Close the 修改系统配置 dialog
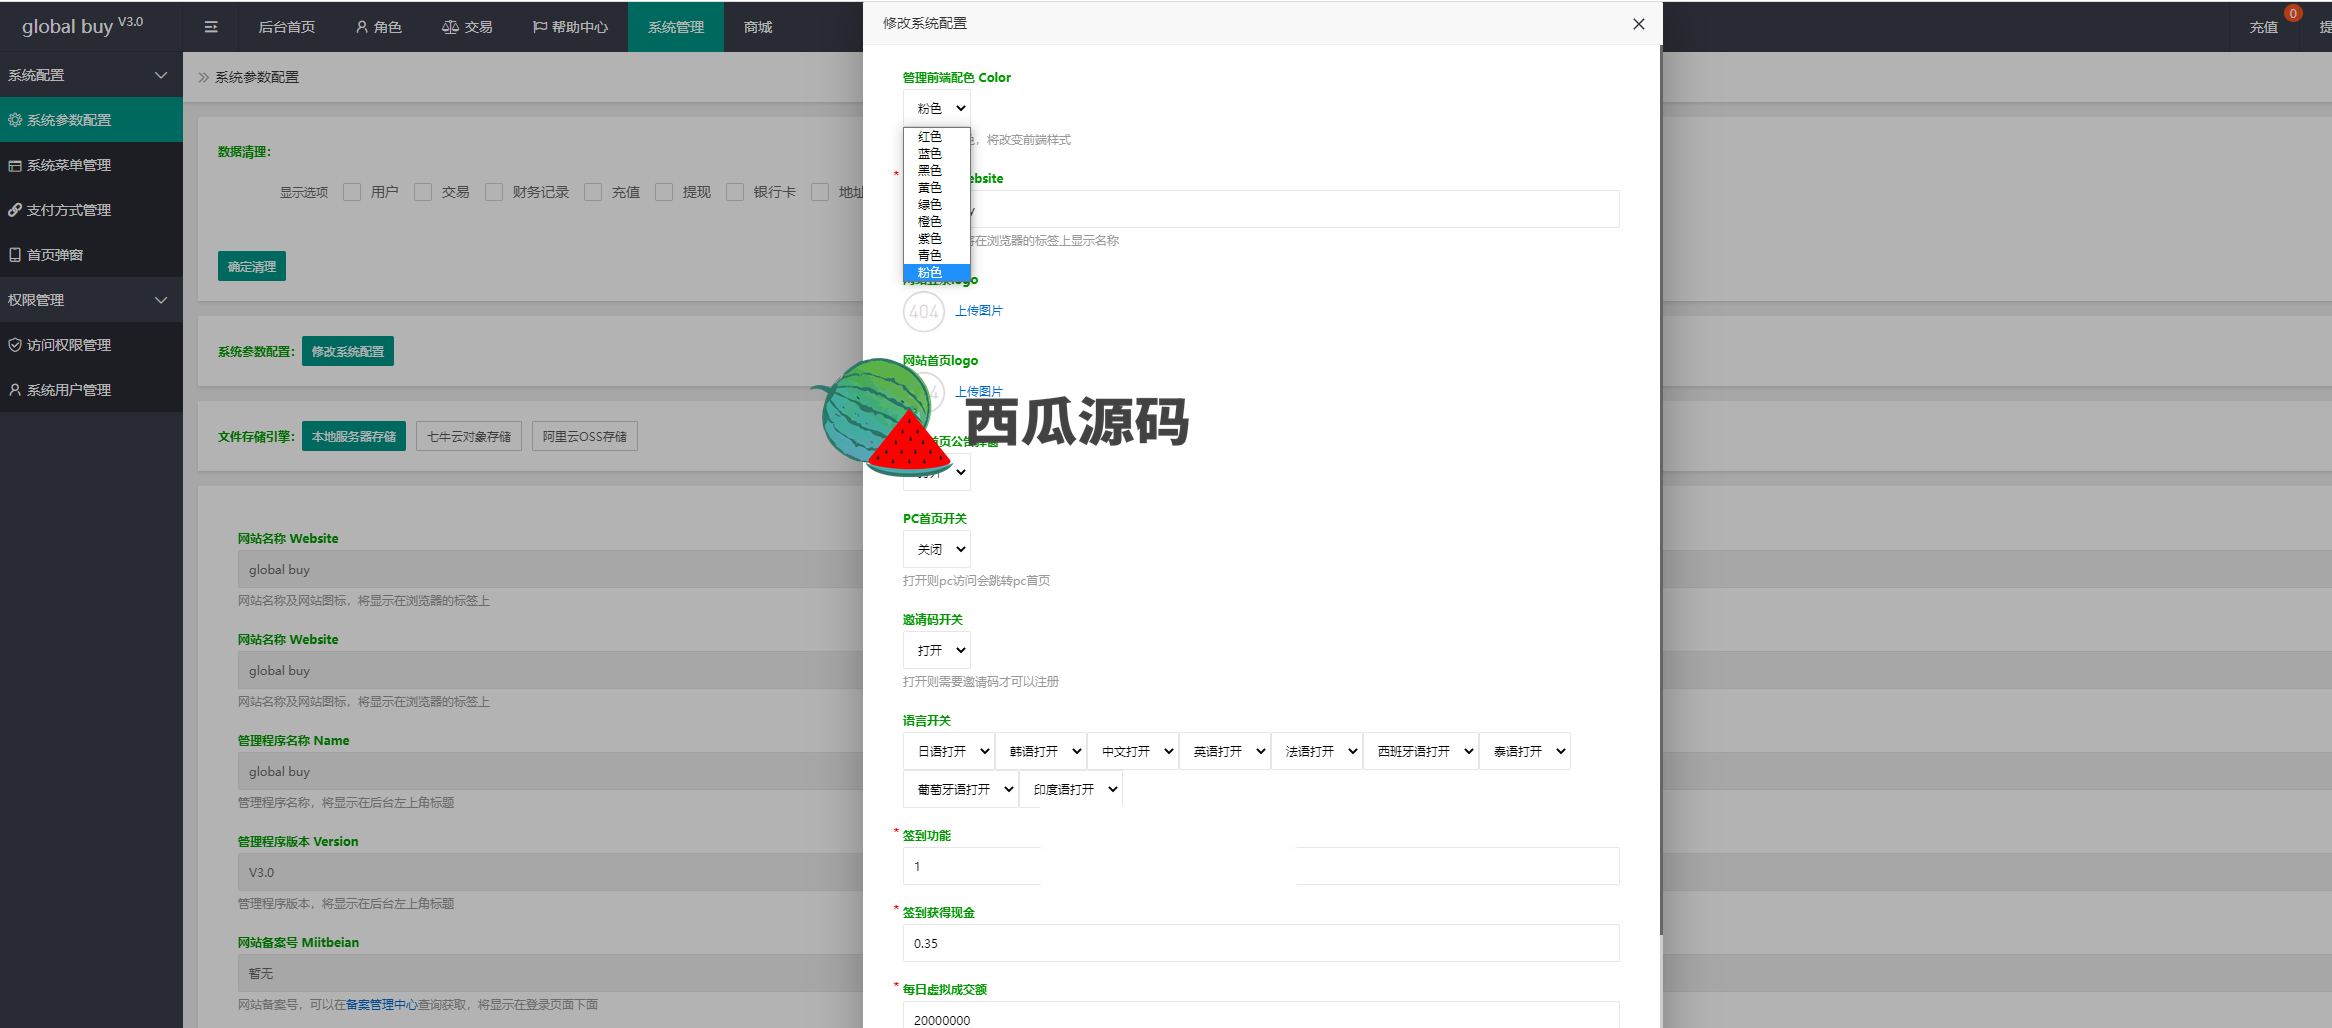2332x1028 pixels. click(x=1638, y=24)
